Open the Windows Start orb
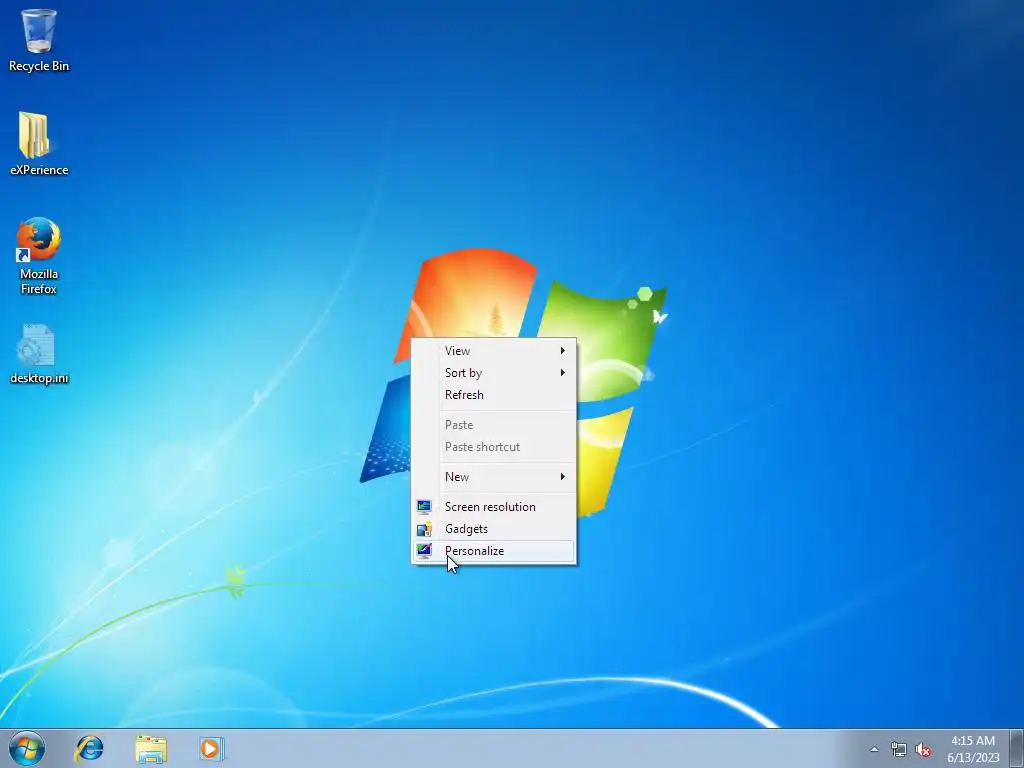Image resolution: width=1024 pixels, height=768 pixels. pyautogui.click(x=27, y=748)
